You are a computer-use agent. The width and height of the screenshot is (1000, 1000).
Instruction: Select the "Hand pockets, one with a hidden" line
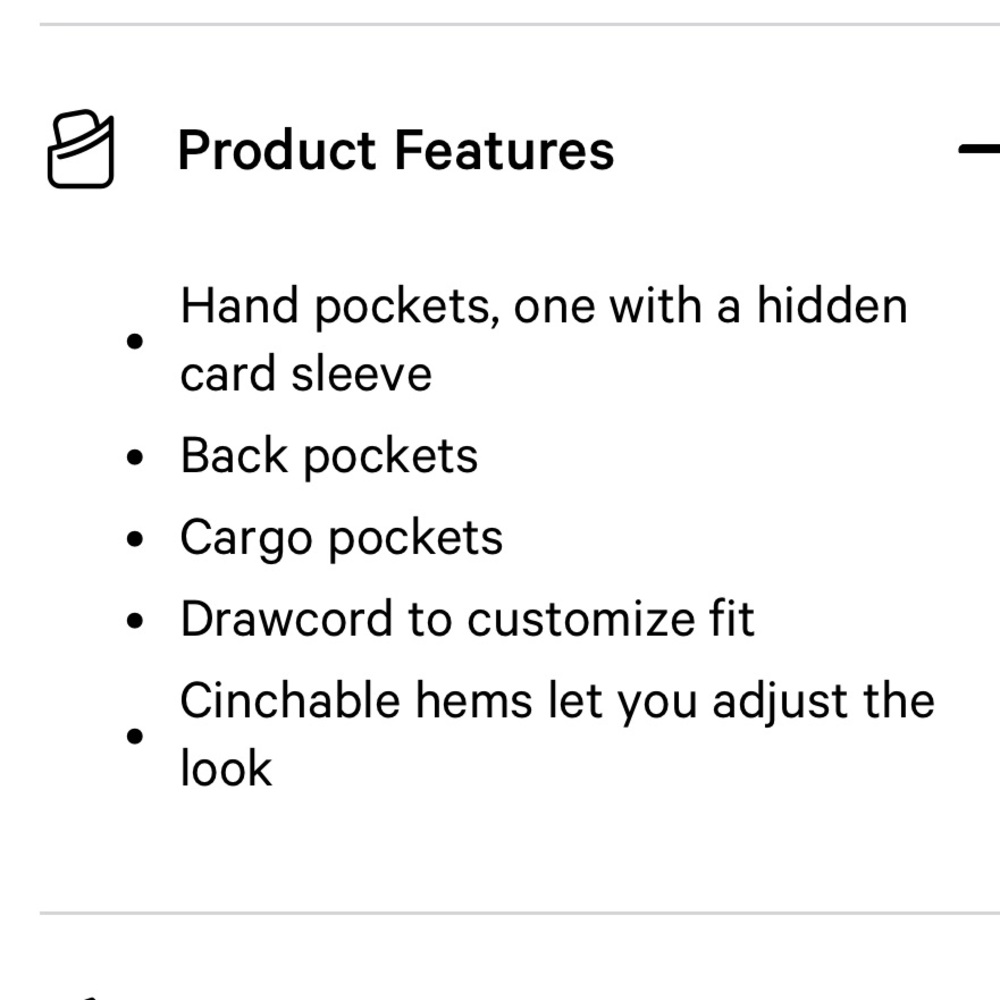[x=543, y=305]
